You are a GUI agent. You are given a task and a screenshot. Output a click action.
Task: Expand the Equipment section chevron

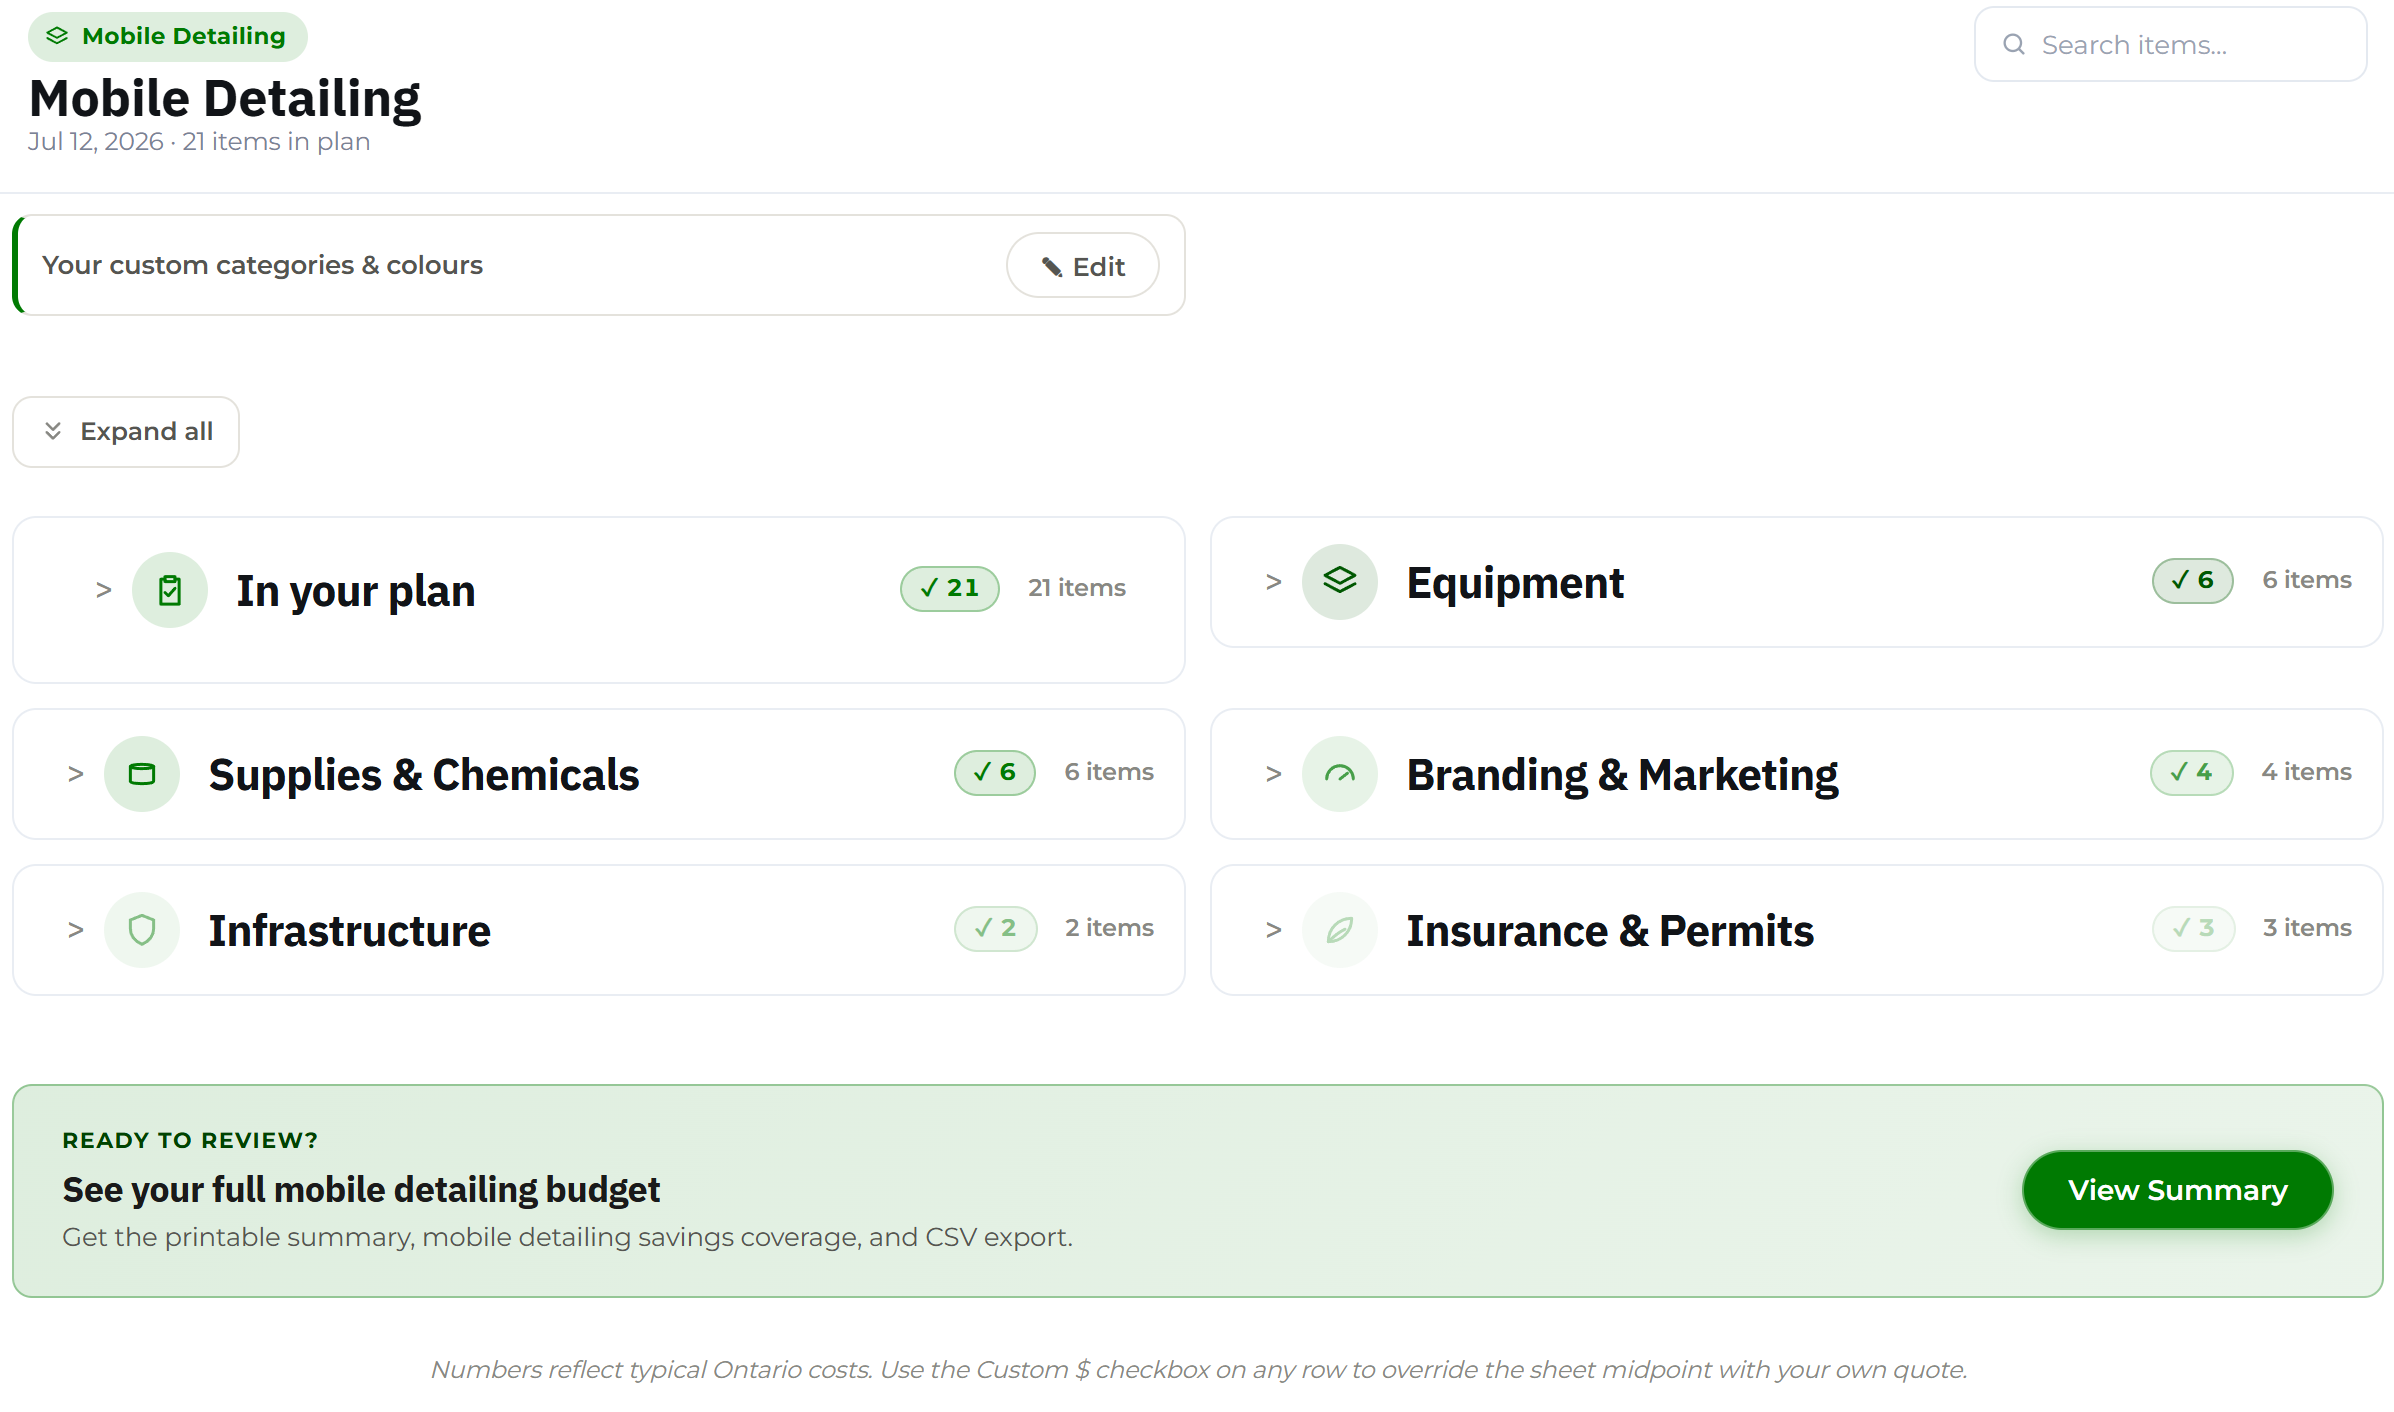1273,582
